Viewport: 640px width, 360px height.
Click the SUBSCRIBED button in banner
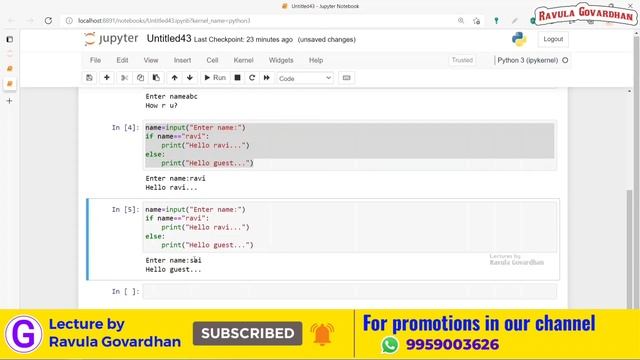pos(247,333)
